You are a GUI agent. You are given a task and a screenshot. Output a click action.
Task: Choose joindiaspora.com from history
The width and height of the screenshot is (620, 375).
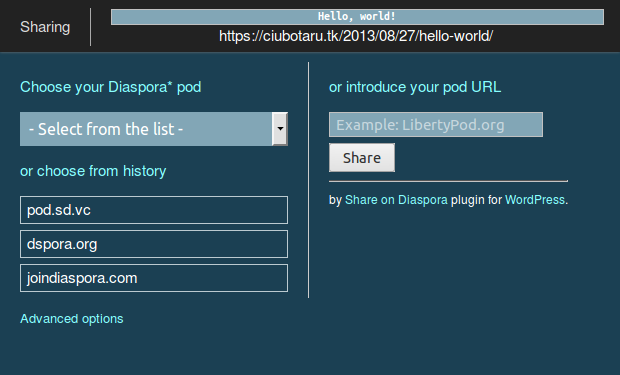click(154, 278)
